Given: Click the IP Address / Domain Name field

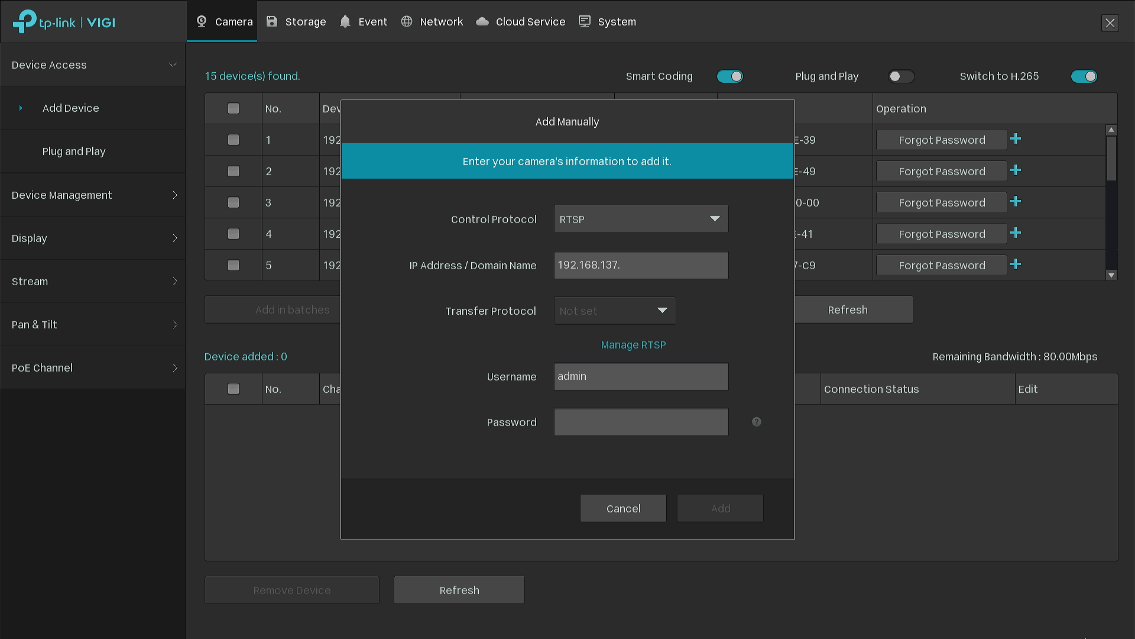Looking at the screenshot, I should 641,265.
